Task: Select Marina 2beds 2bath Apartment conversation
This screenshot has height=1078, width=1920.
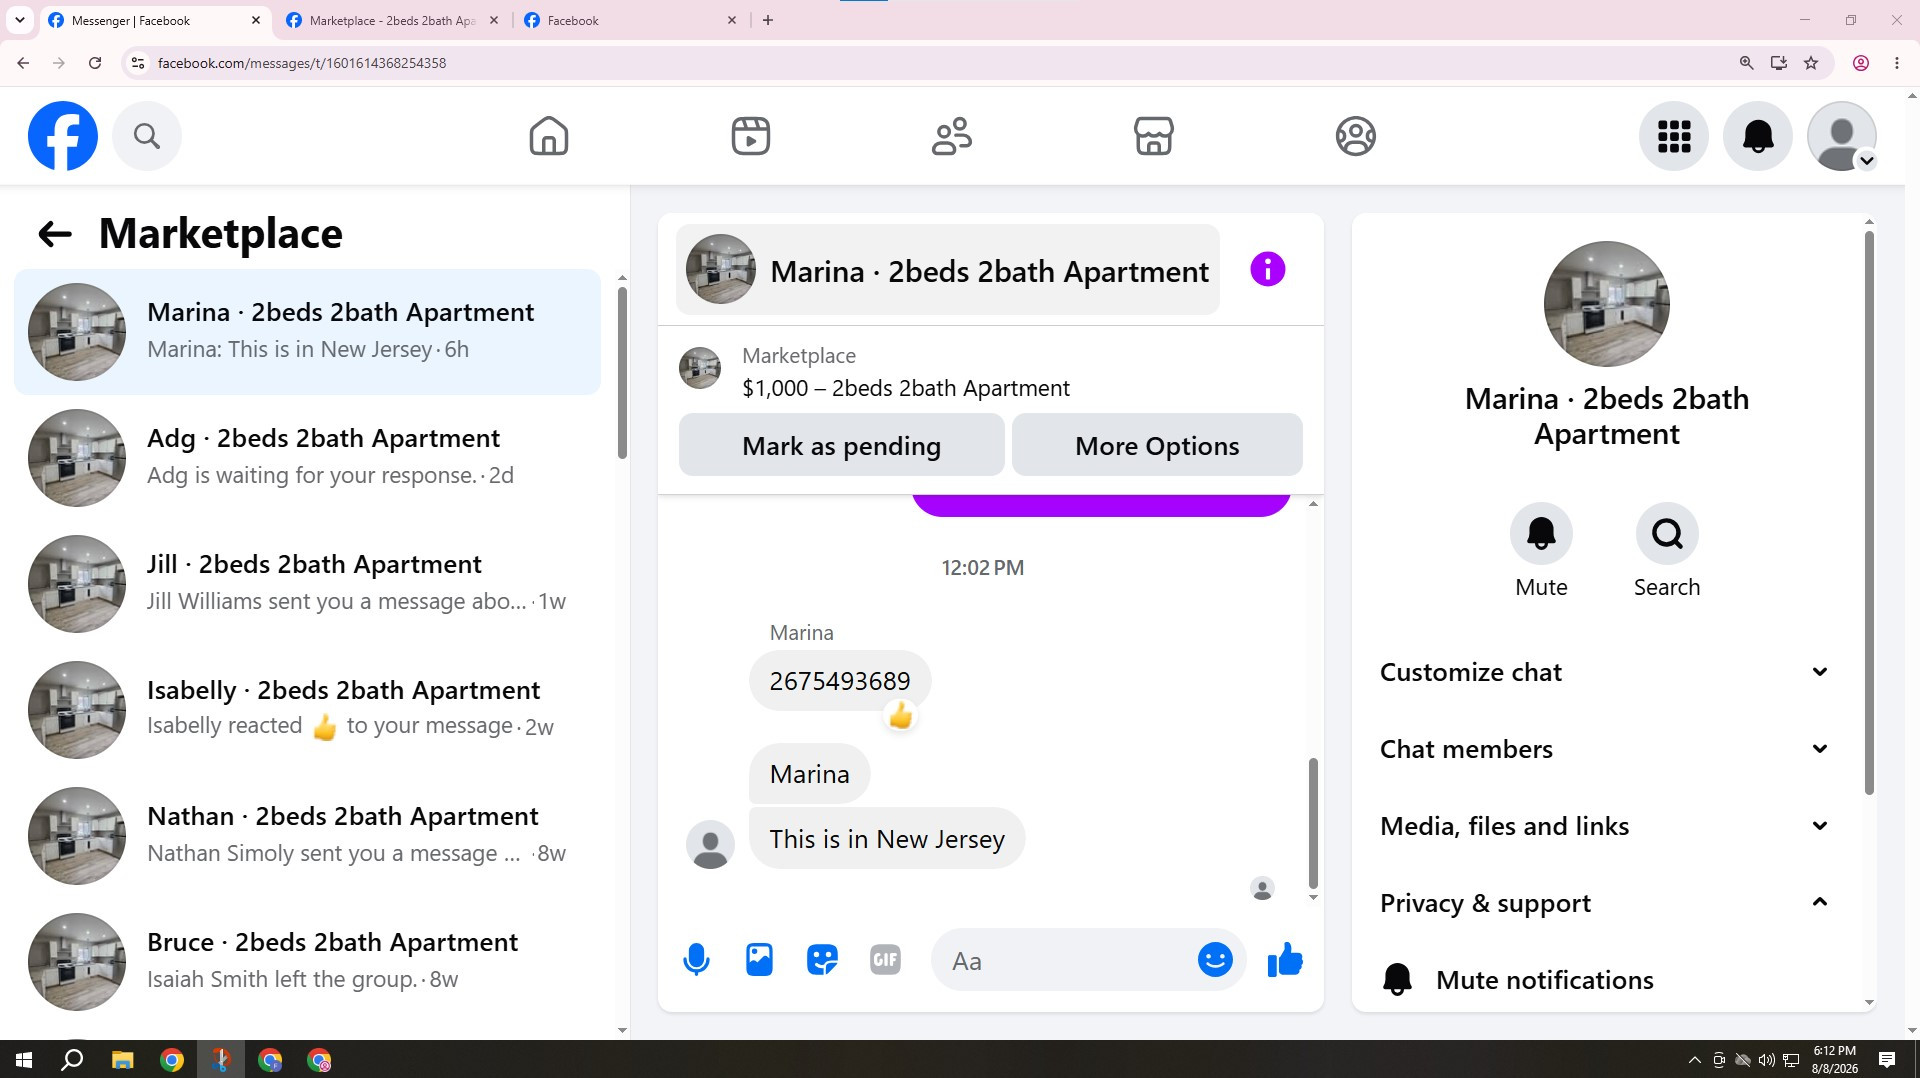Action: (x=307, y=332)
